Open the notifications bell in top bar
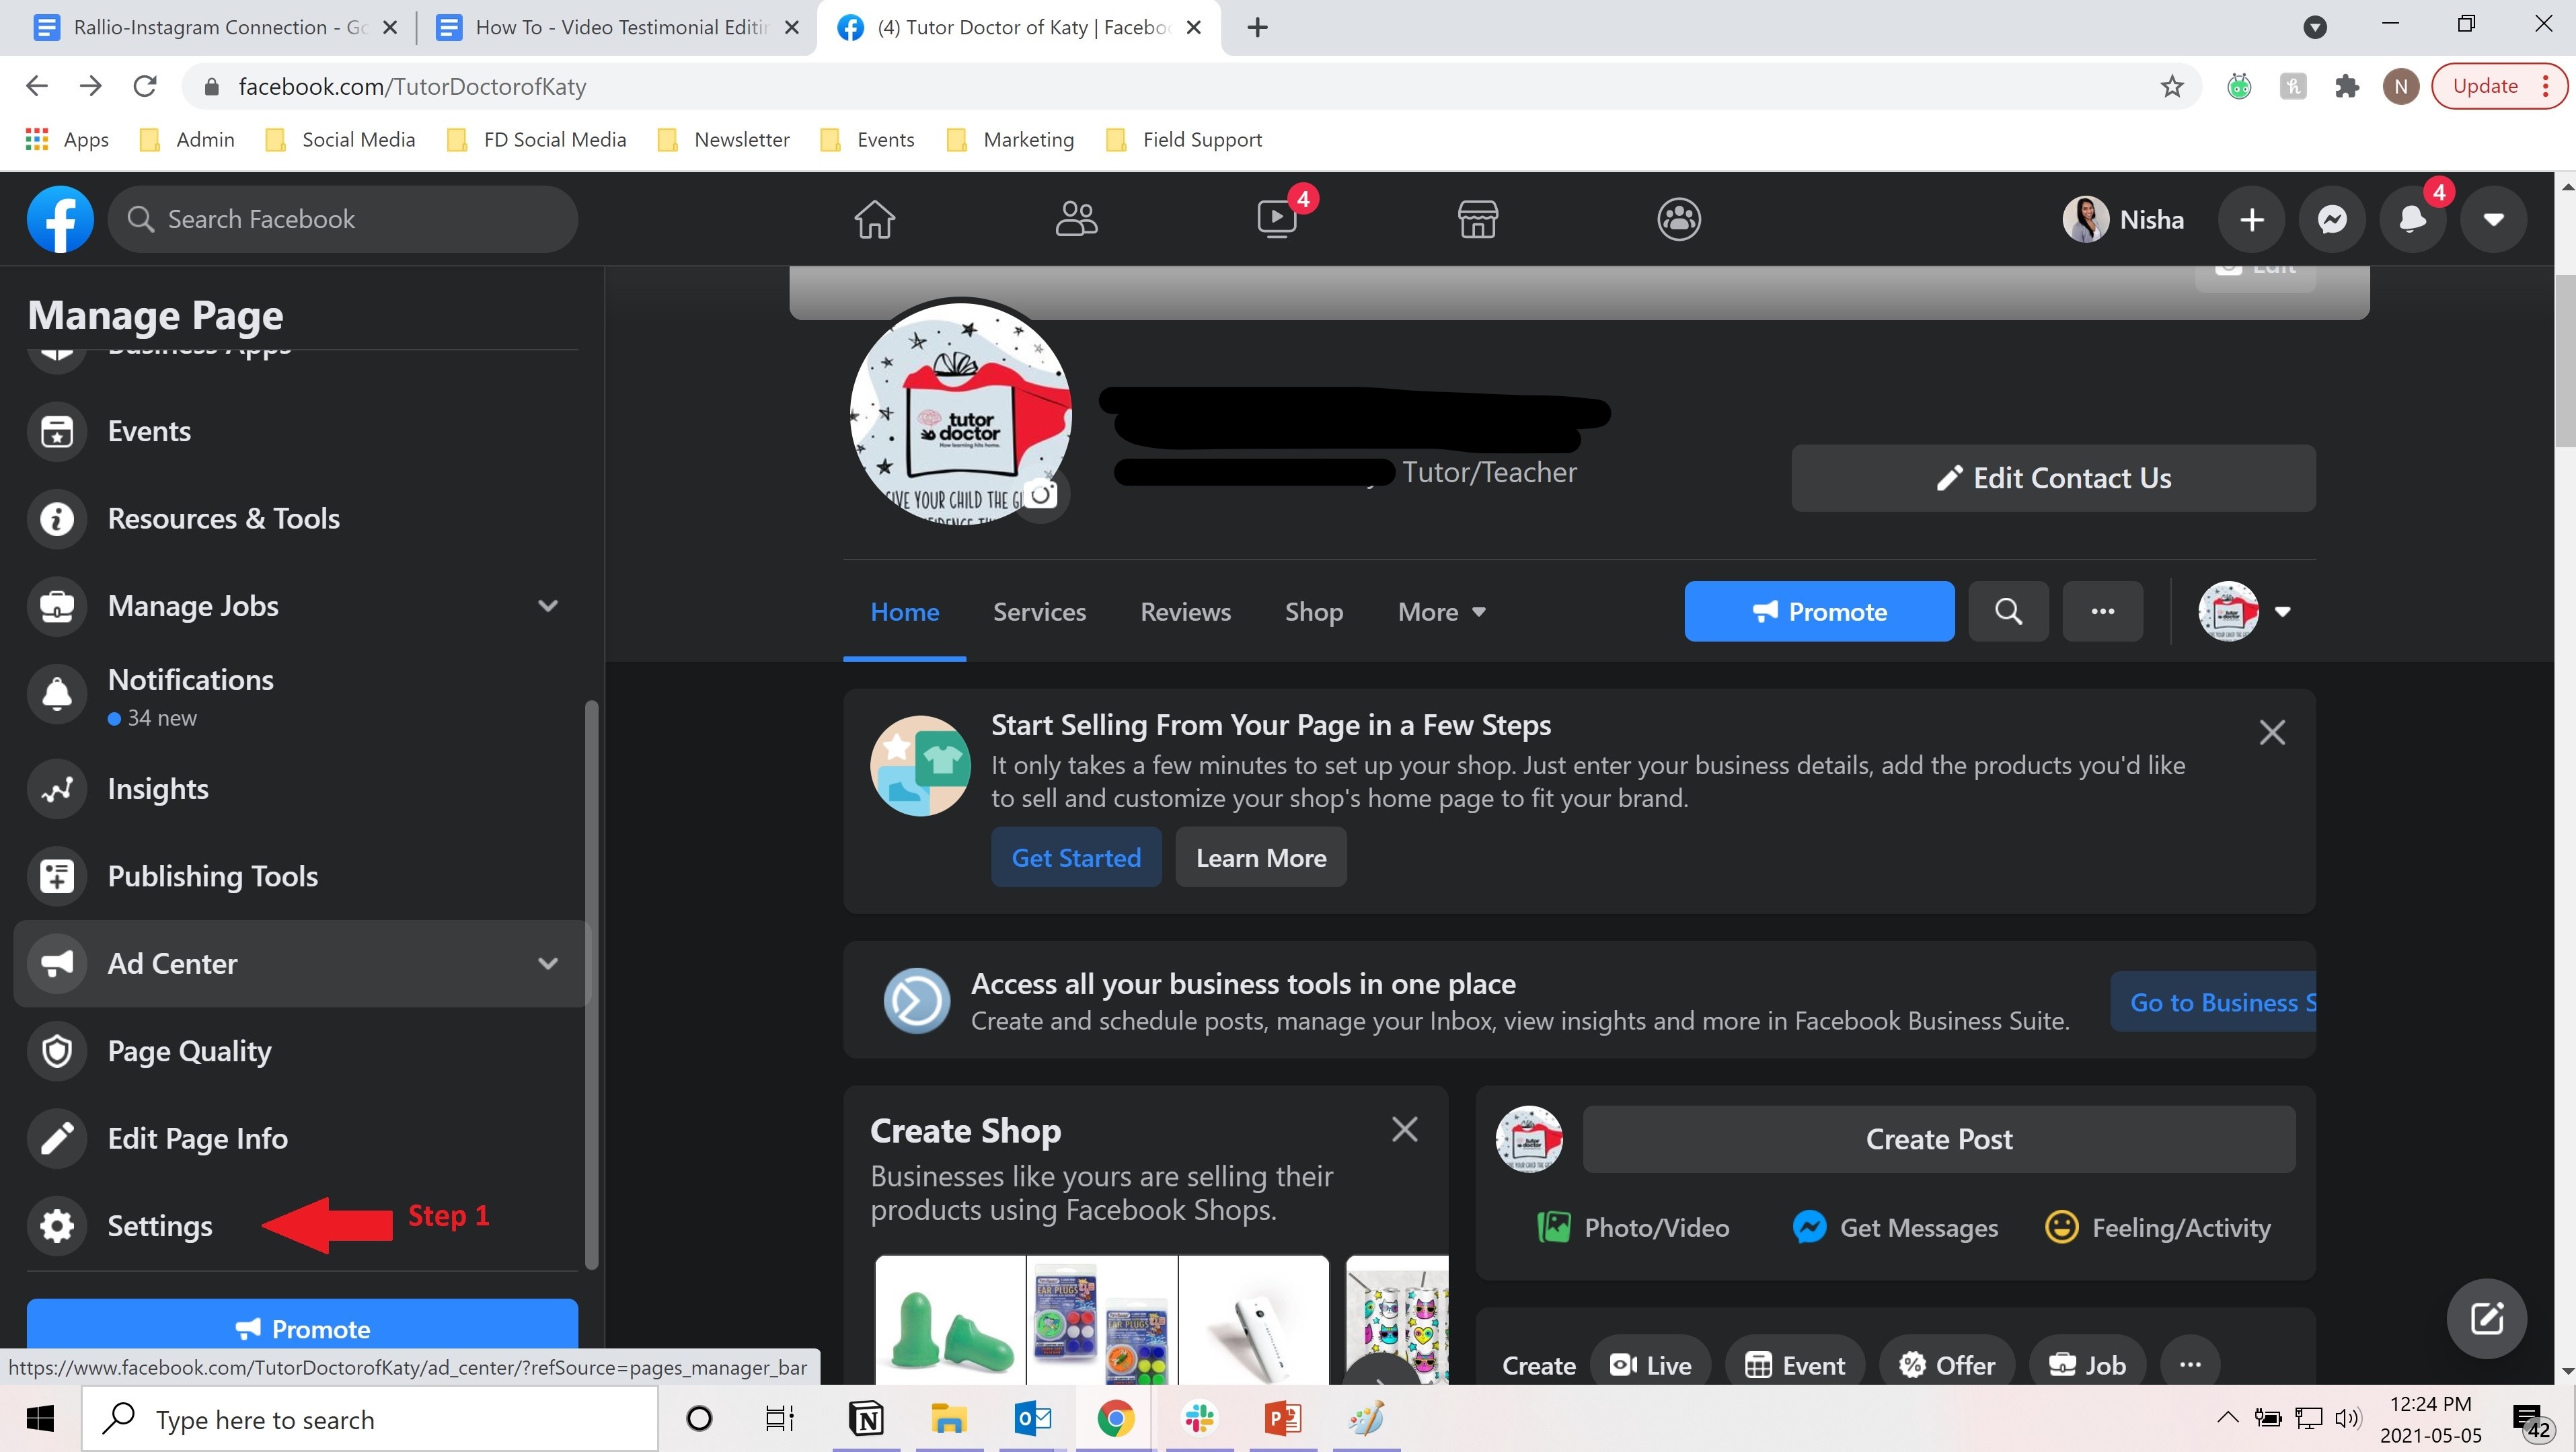 [x=2412, y=219]
